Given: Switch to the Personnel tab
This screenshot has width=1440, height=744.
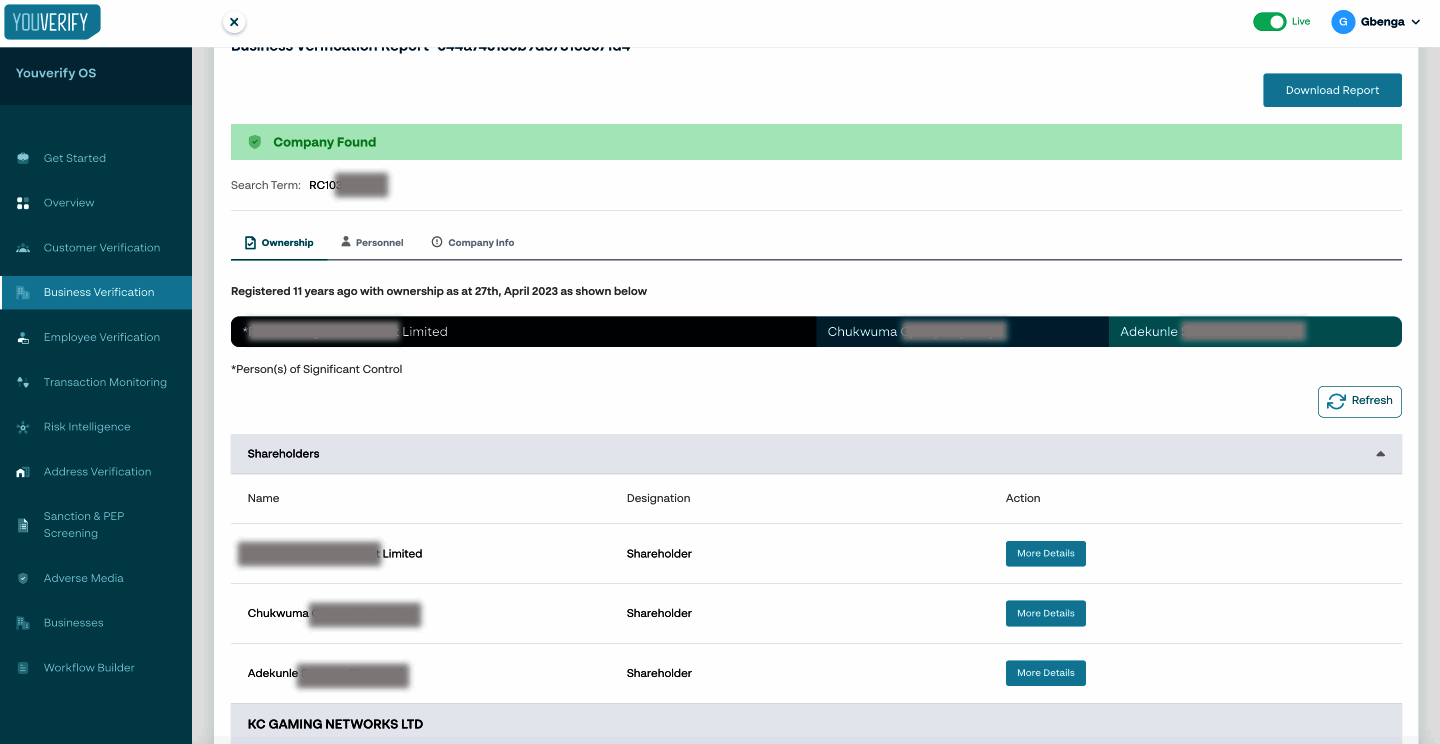Looking at the screenshot, I should click(x=372, y=243).
